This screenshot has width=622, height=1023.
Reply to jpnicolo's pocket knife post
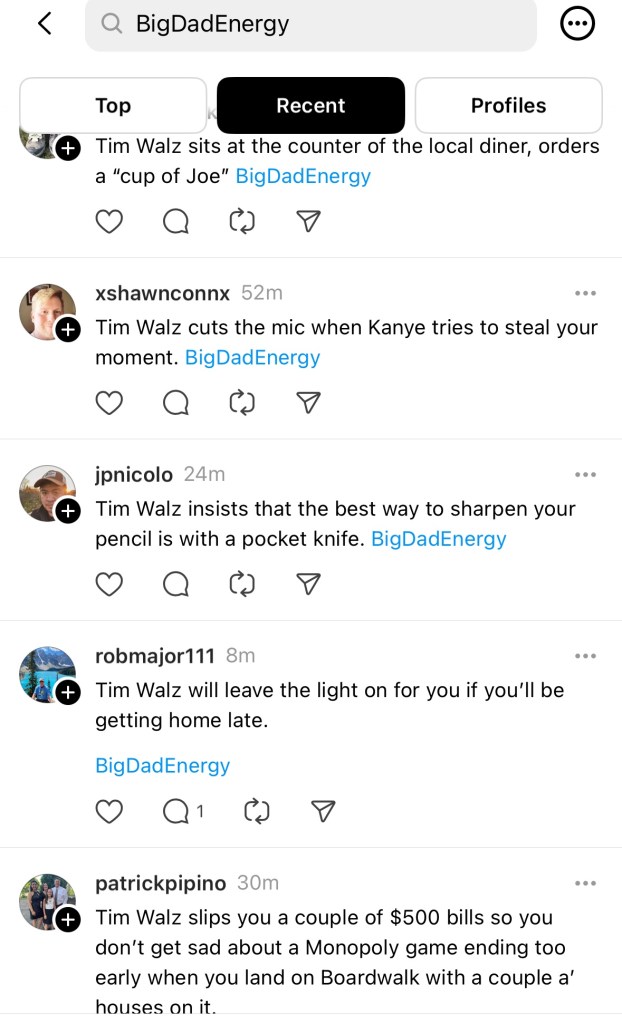[176, 583]
